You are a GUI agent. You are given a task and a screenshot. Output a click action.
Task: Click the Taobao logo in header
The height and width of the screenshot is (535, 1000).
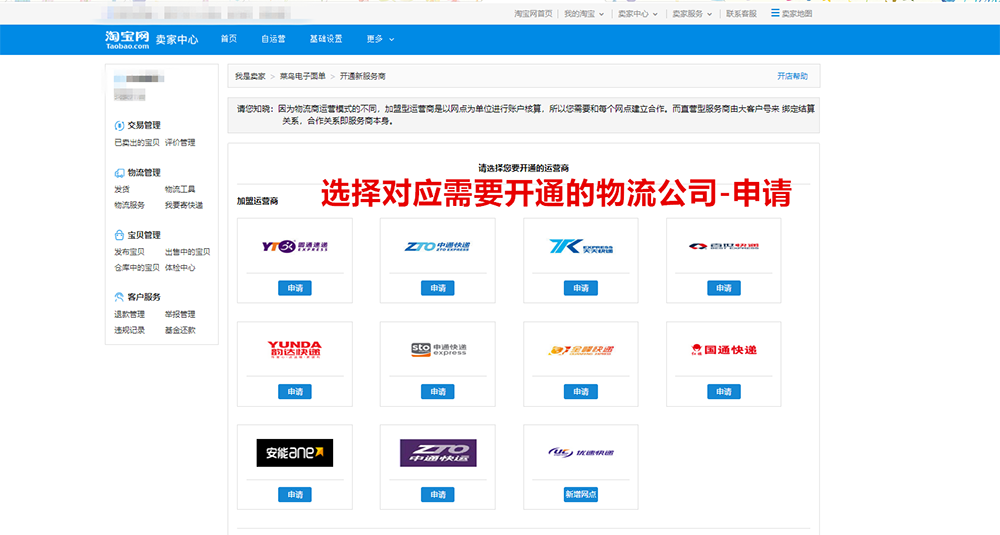tap(127, 40)
